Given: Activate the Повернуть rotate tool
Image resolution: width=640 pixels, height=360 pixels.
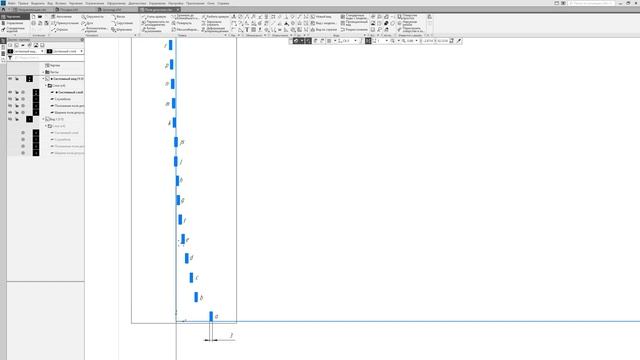Looking at the screenshot, I should click(181, 23).
